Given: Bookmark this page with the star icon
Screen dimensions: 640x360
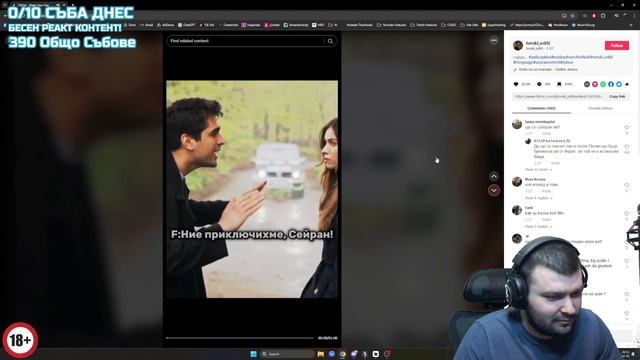Looking at the screenshot, I should click(573, 16).
